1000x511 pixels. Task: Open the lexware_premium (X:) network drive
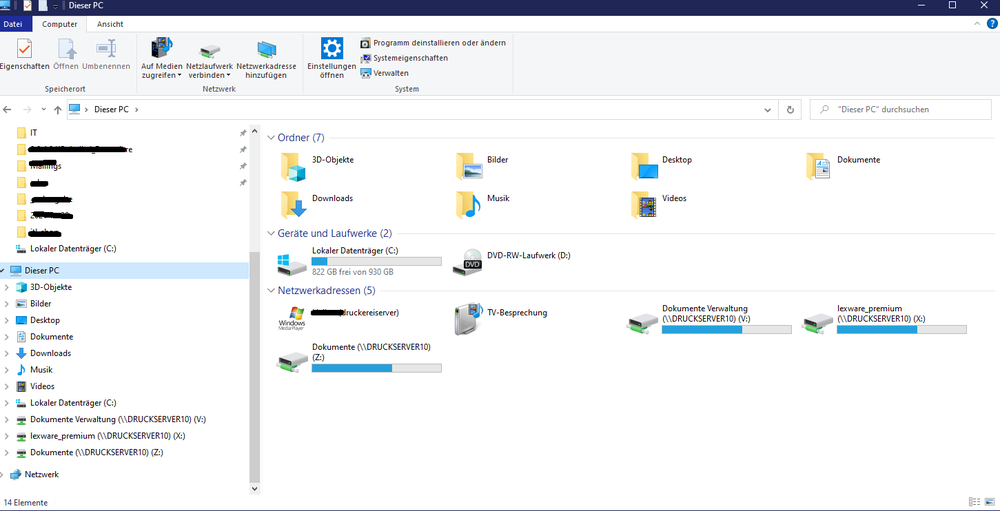coord(818,319)
